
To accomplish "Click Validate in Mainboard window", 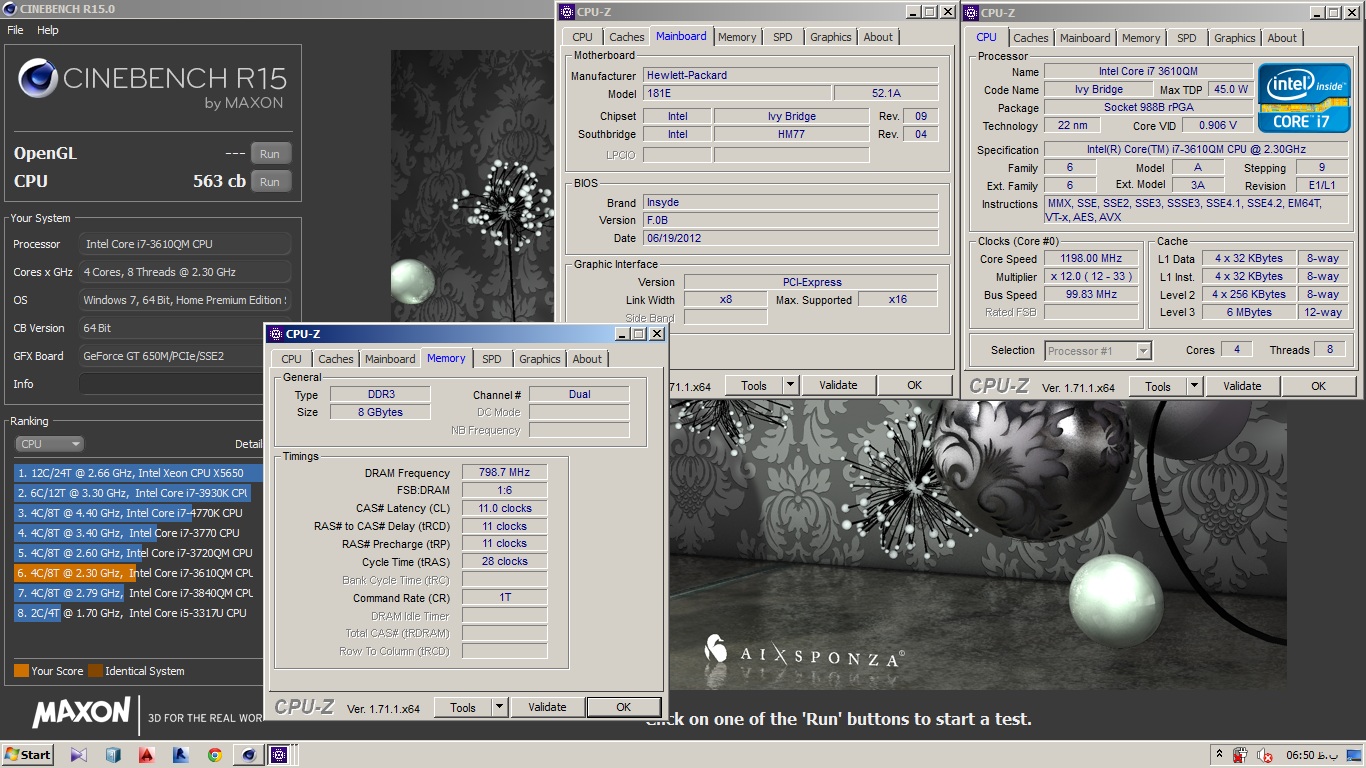I will coord(838,385).
